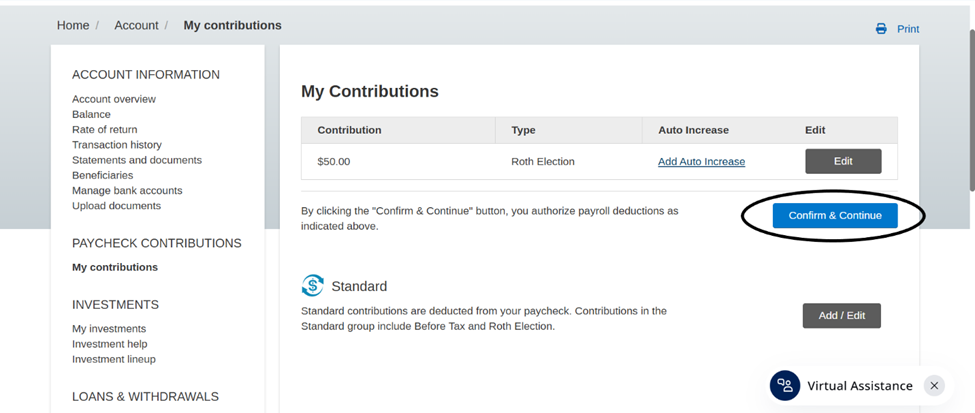Open Transaction history link
This screenshot has height=413, width=975.
coord(117,145)
